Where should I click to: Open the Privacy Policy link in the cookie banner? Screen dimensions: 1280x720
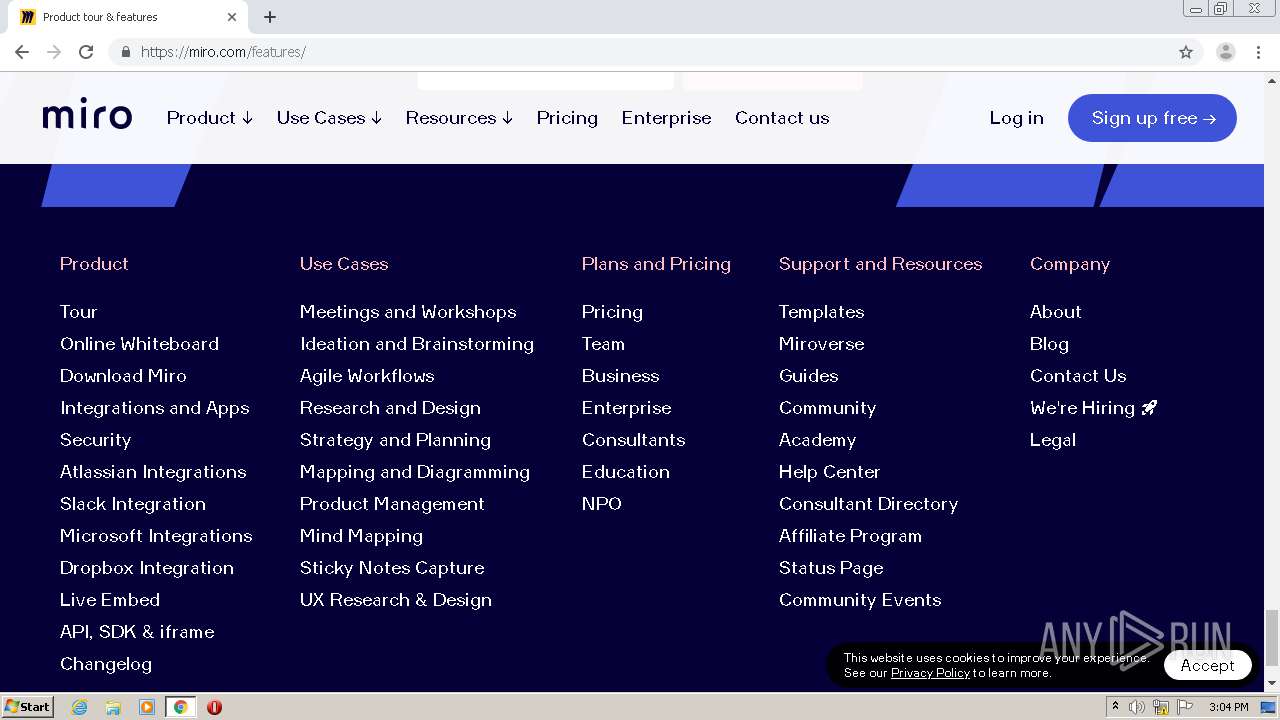pos(930,673)
